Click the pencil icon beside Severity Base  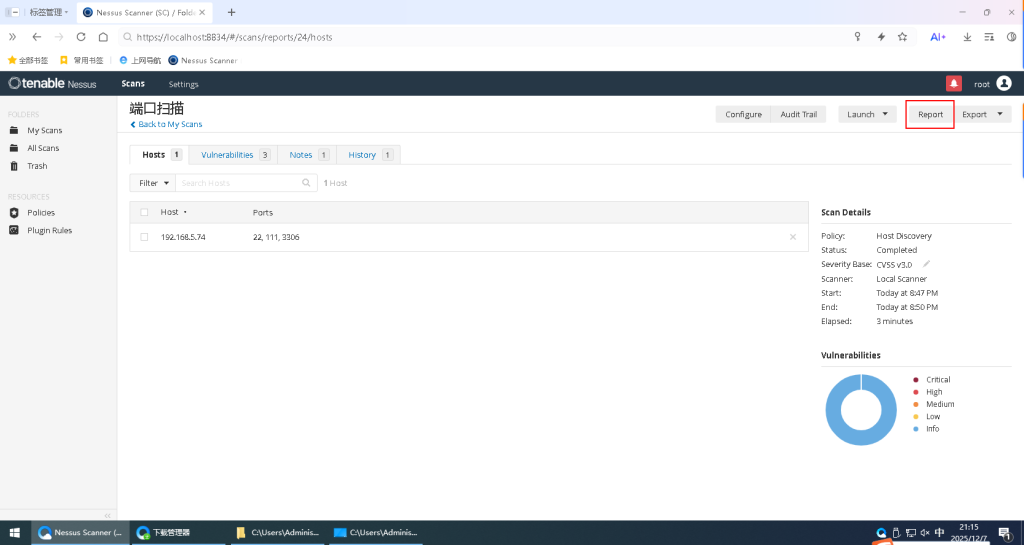(x=926, y=264)
